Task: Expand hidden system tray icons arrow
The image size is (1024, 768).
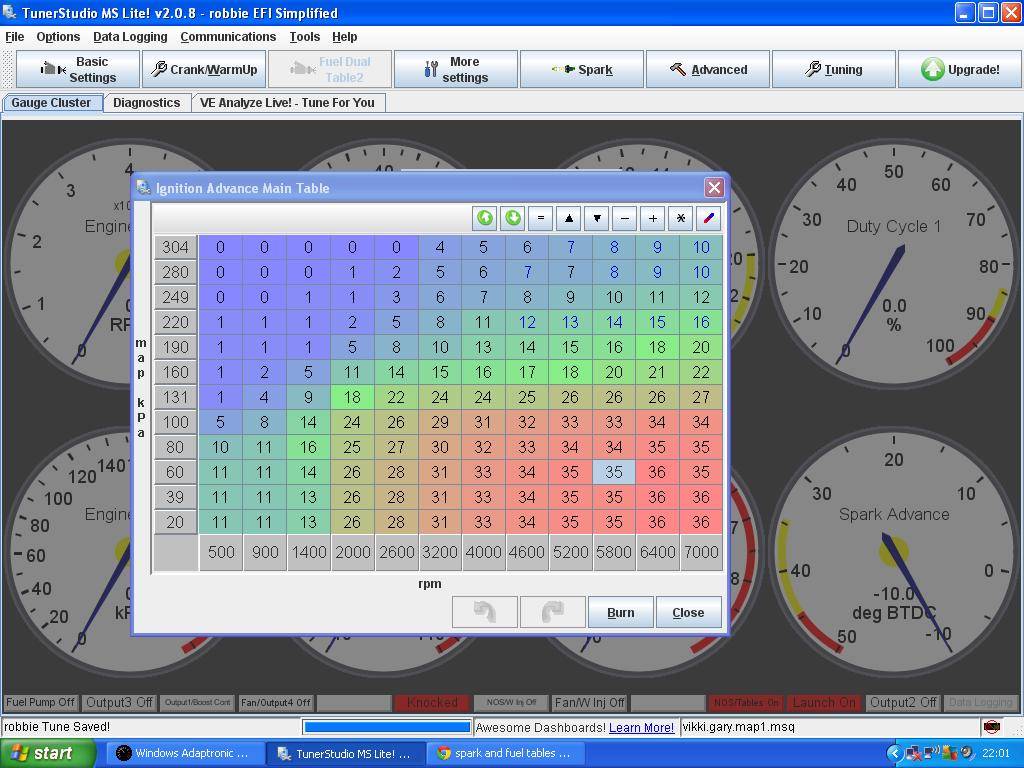Action: (x=894, y=753)
